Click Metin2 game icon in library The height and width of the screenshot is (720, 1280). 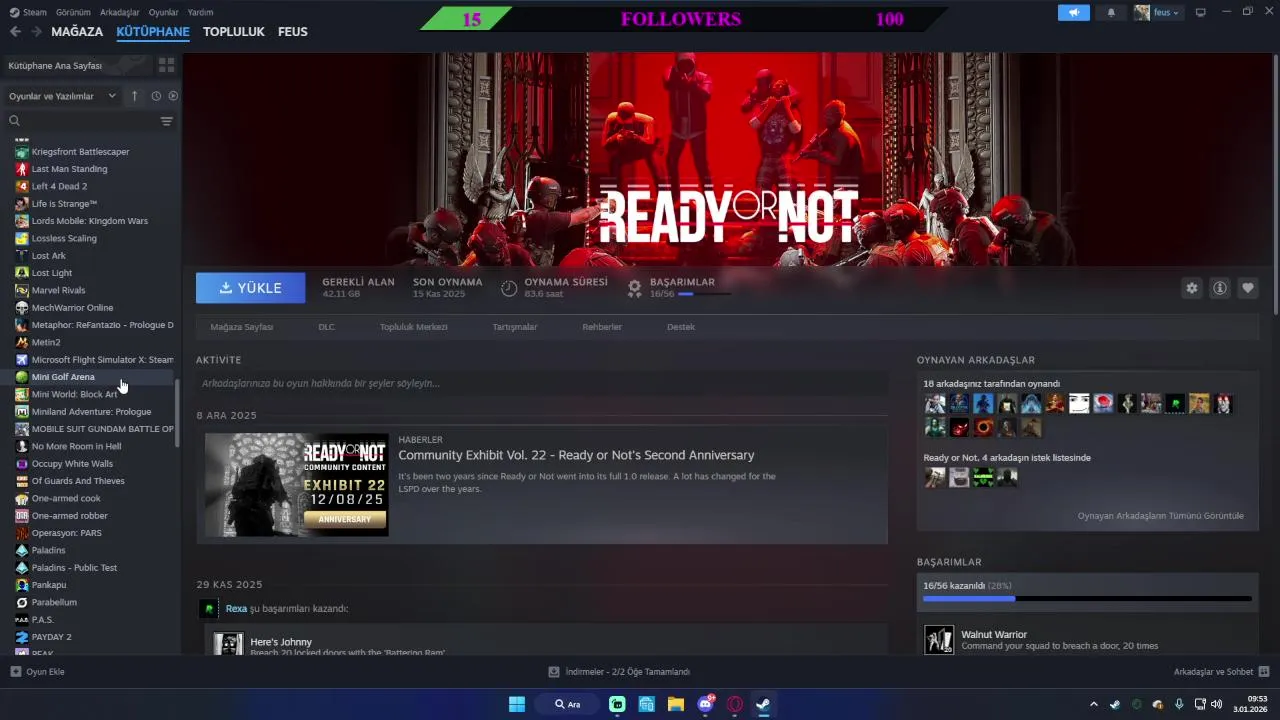[22, 342]
